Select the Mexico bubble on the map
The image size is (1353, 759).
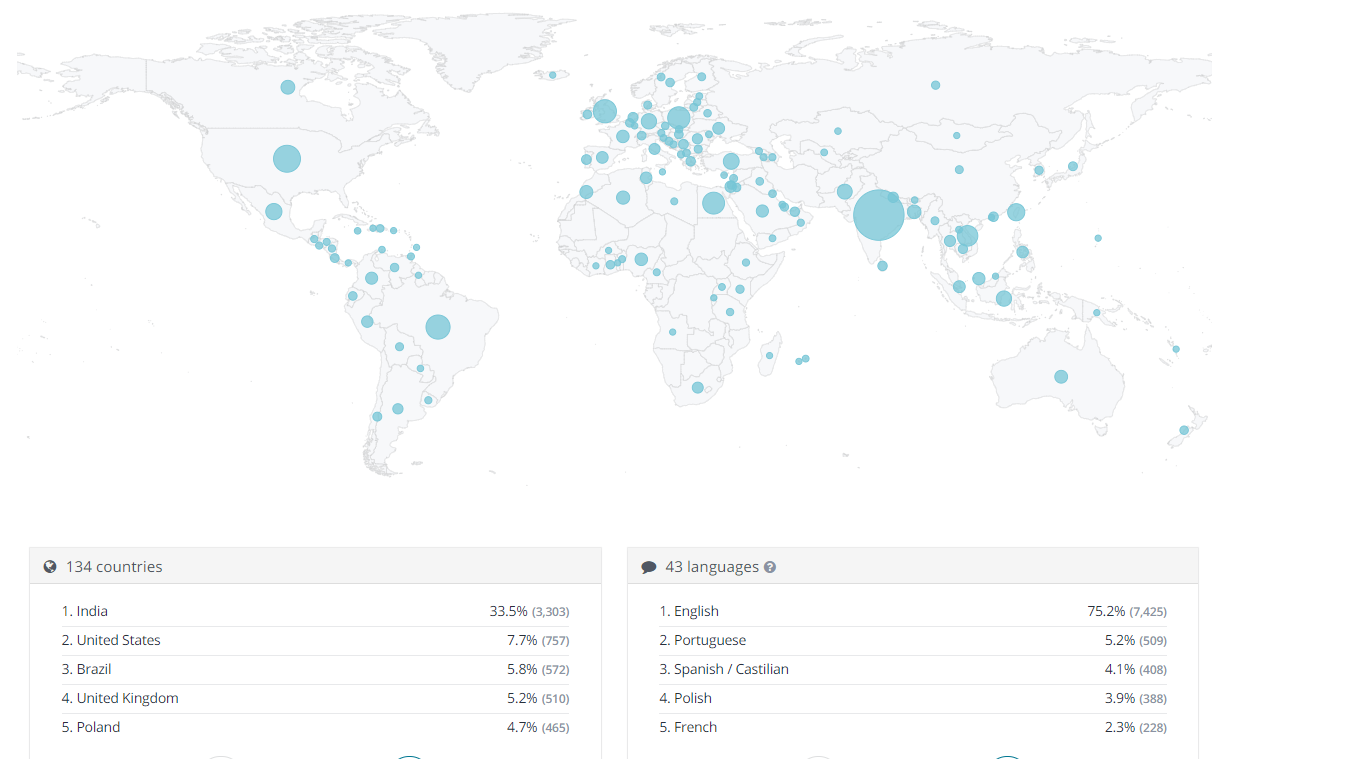pos(273,211)
